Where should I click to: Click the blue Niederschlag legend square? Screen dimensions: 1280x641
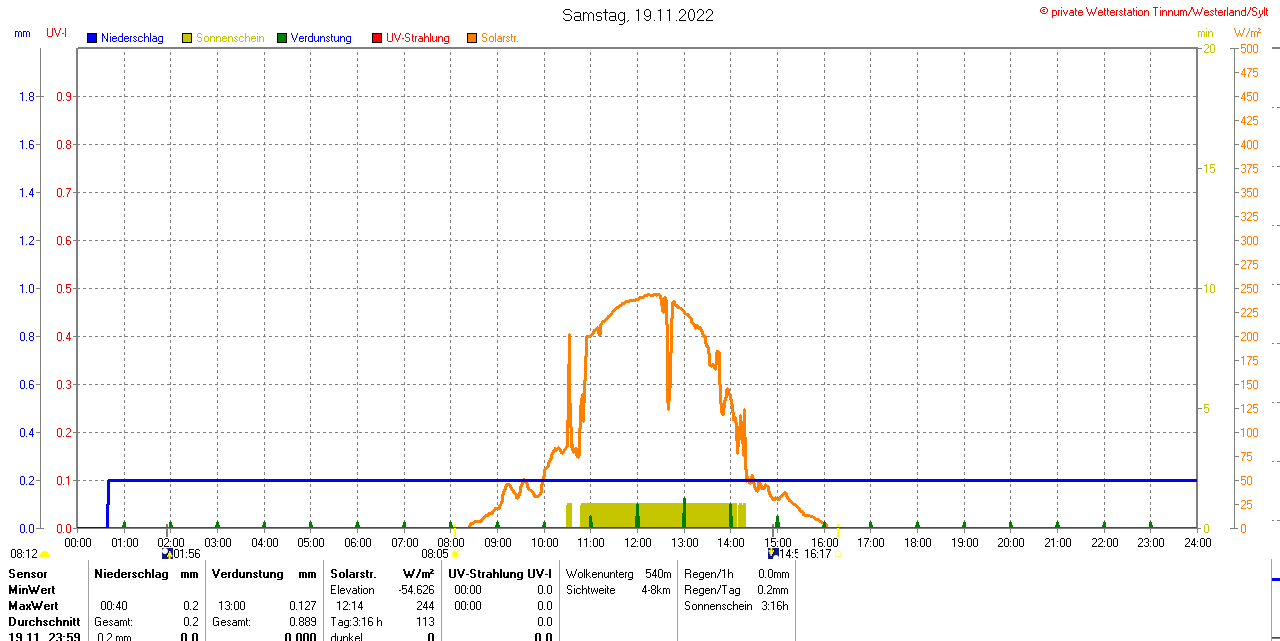pyautogui.click(x=92, y=38)
